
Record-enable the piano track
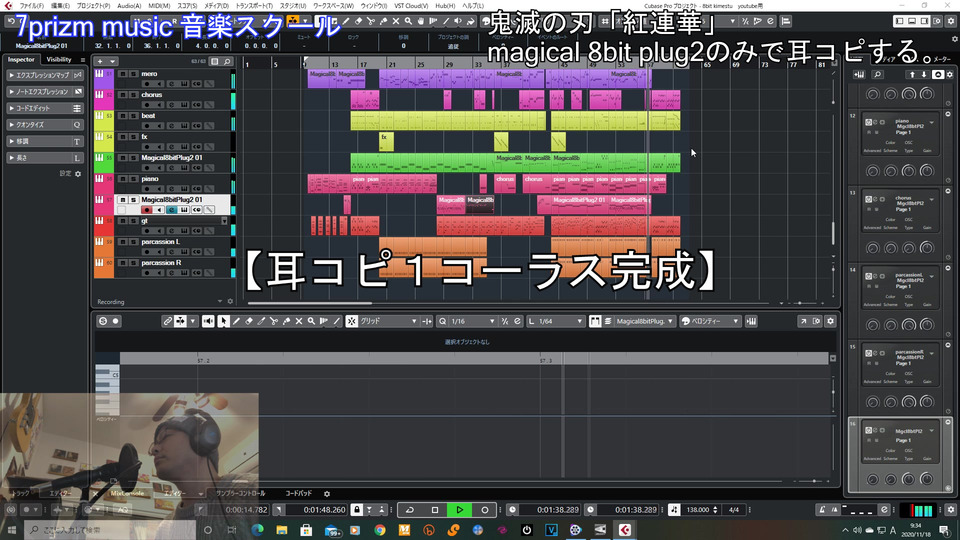146,189
